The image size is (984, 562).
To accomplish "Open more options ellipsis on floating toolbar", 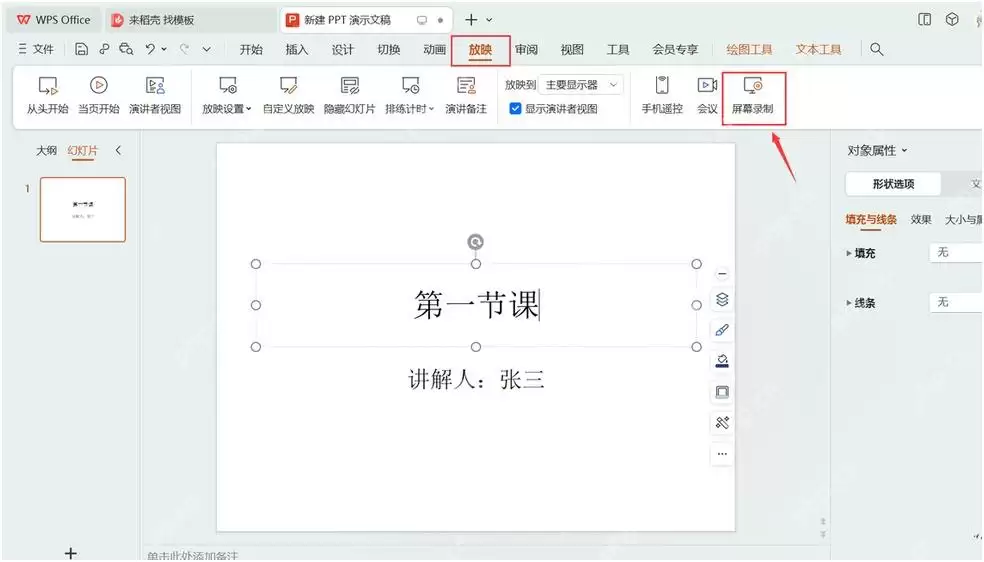I will tap(722, 453).
